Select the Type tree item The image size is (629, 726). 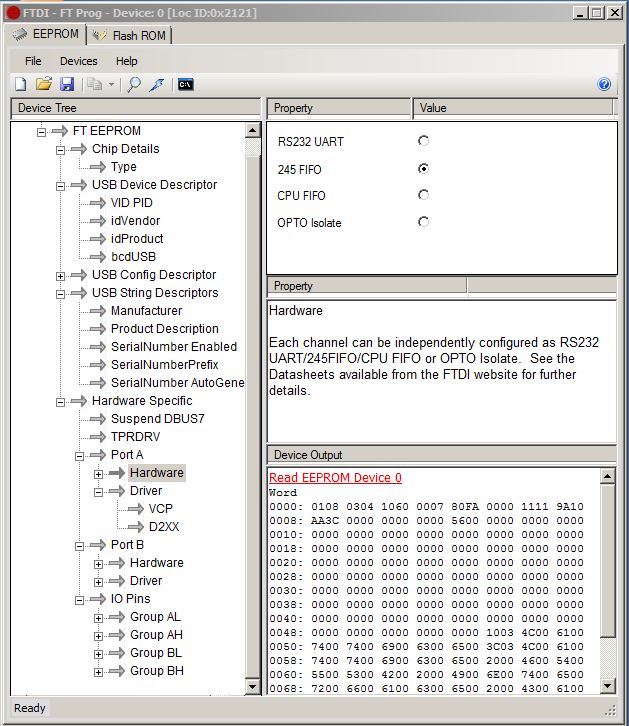[124, 167]
